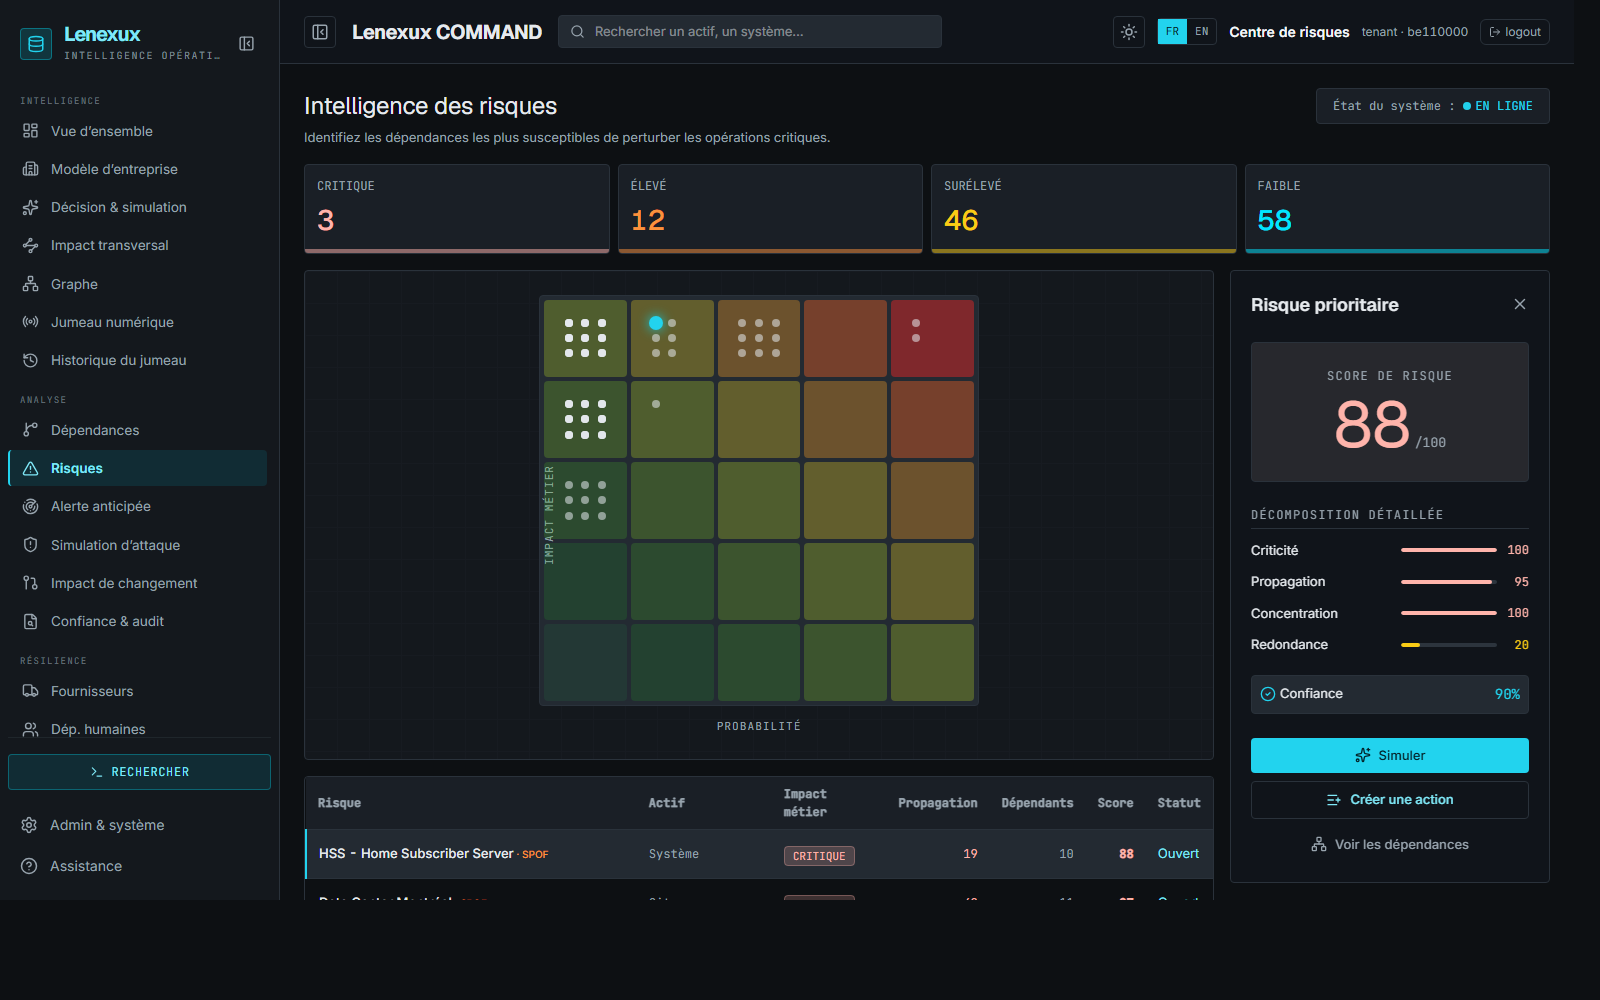The image size is (1600, 1000).
Task: Switch language to FR
Action: coord(1172,32)
